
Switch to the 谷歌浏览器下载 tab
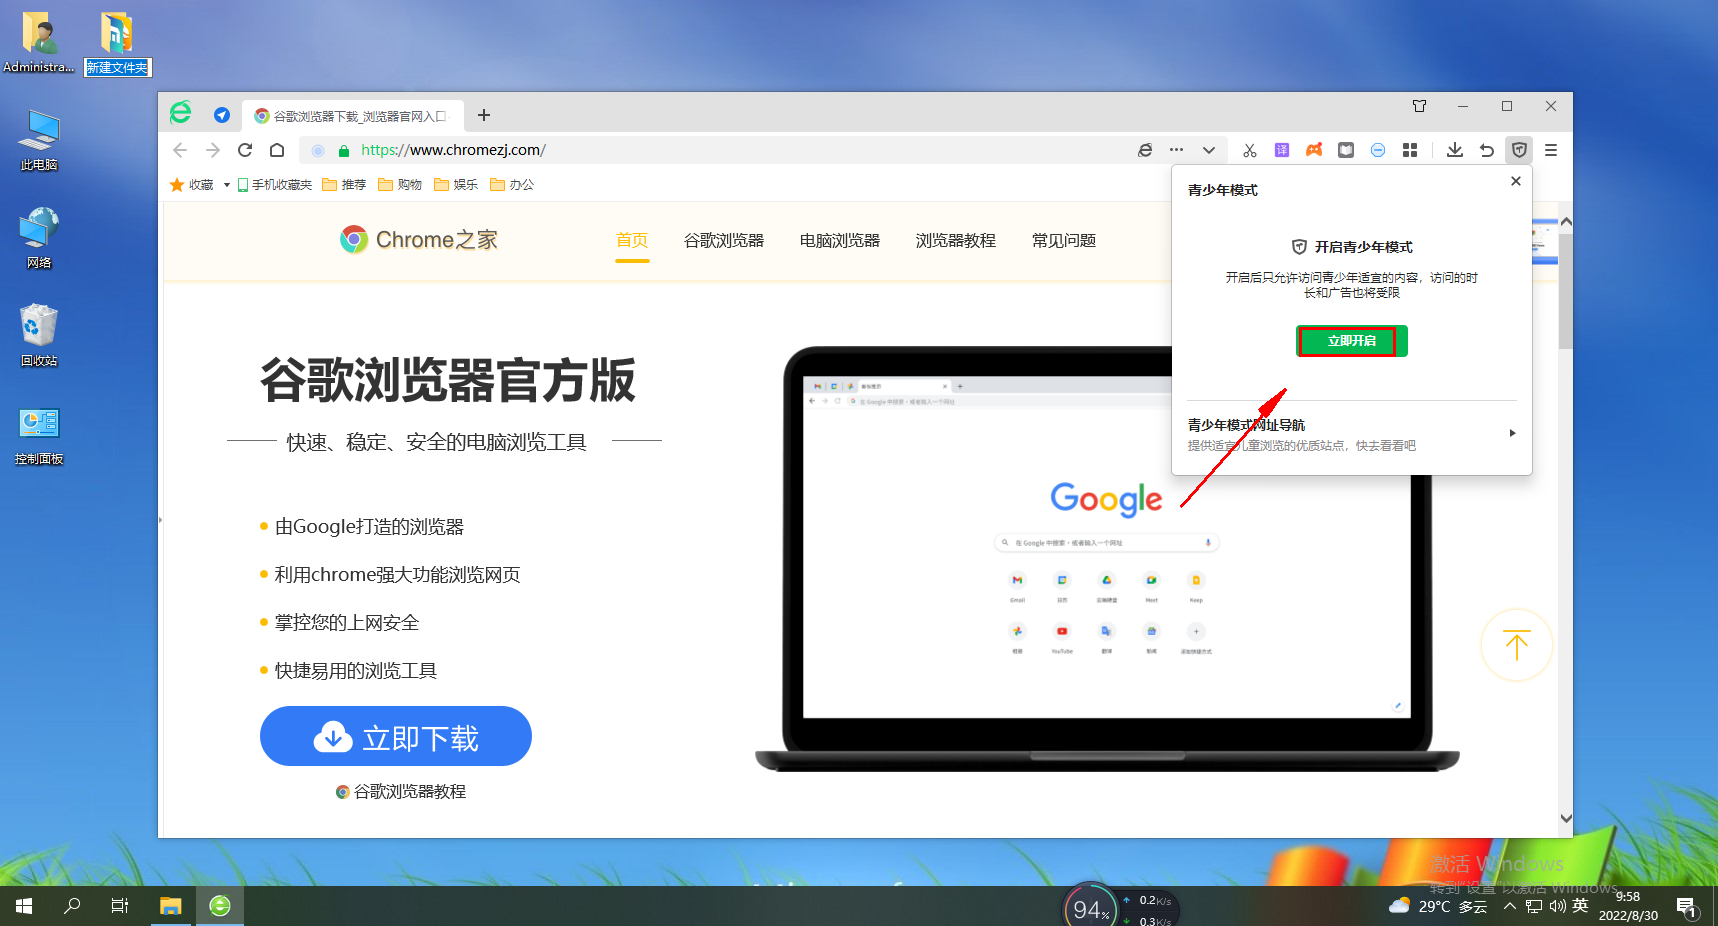coord(352,115)
